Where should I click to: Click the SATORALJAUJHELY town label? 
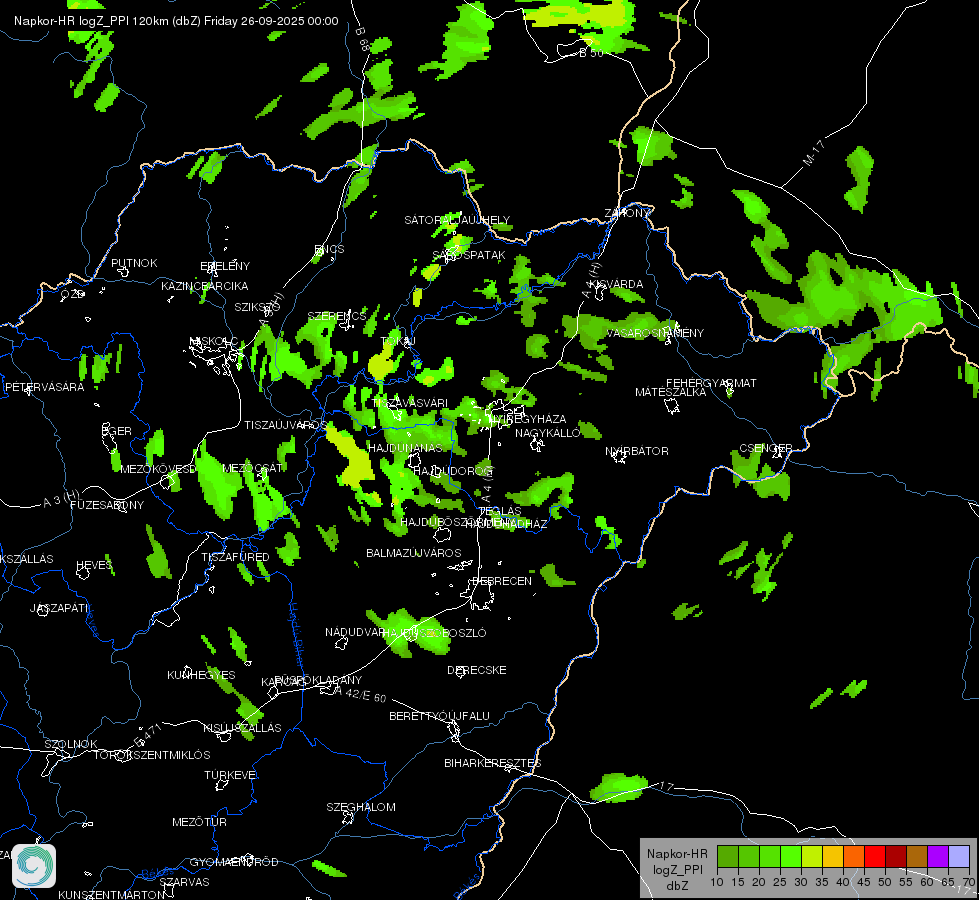click(x=457, y=220)
